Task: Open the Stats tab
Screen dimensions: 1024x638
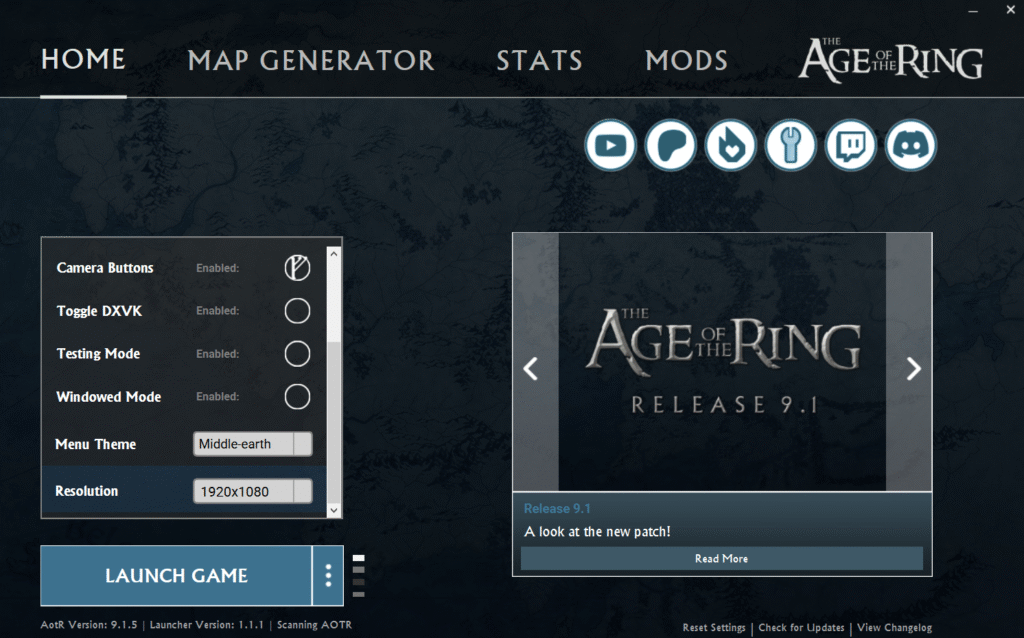Action: pos(539,61)
